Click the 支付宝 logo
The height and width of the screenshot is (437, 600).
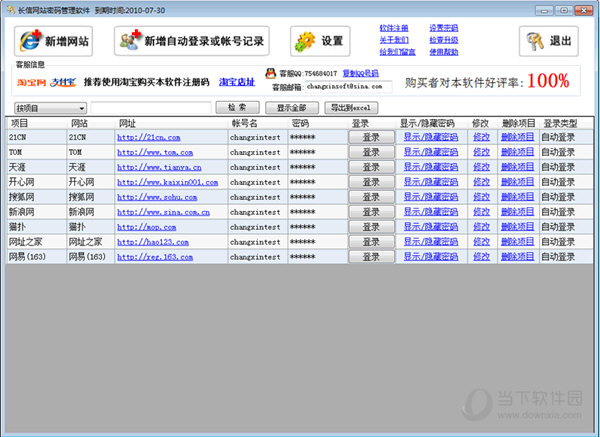(x=63, y=82)
